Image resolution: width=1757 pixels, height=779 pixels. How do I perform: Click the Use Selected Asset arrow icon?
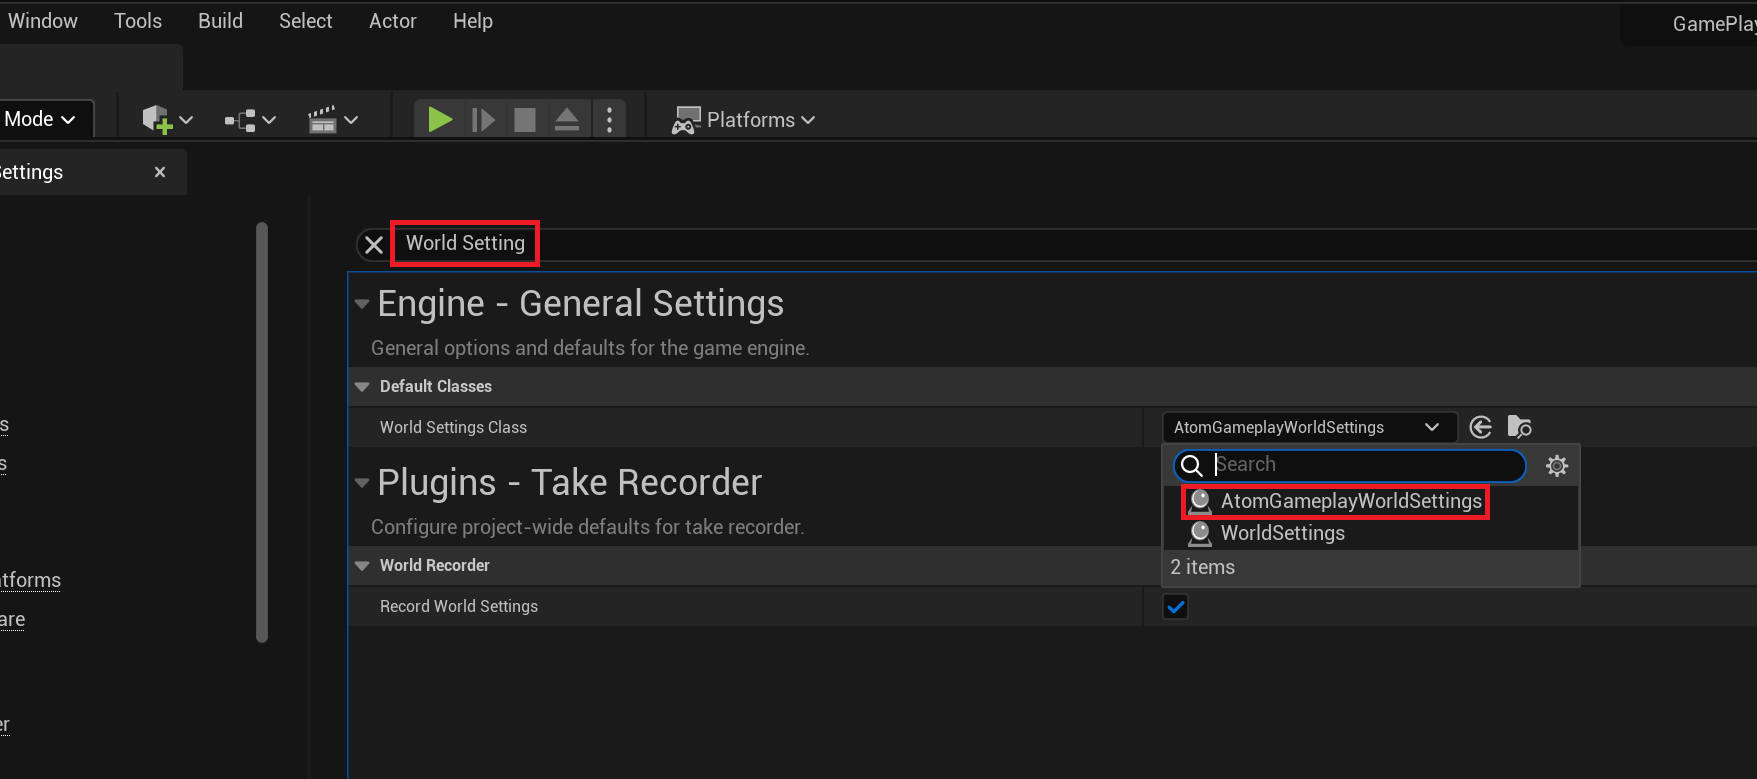(1481, 427)
